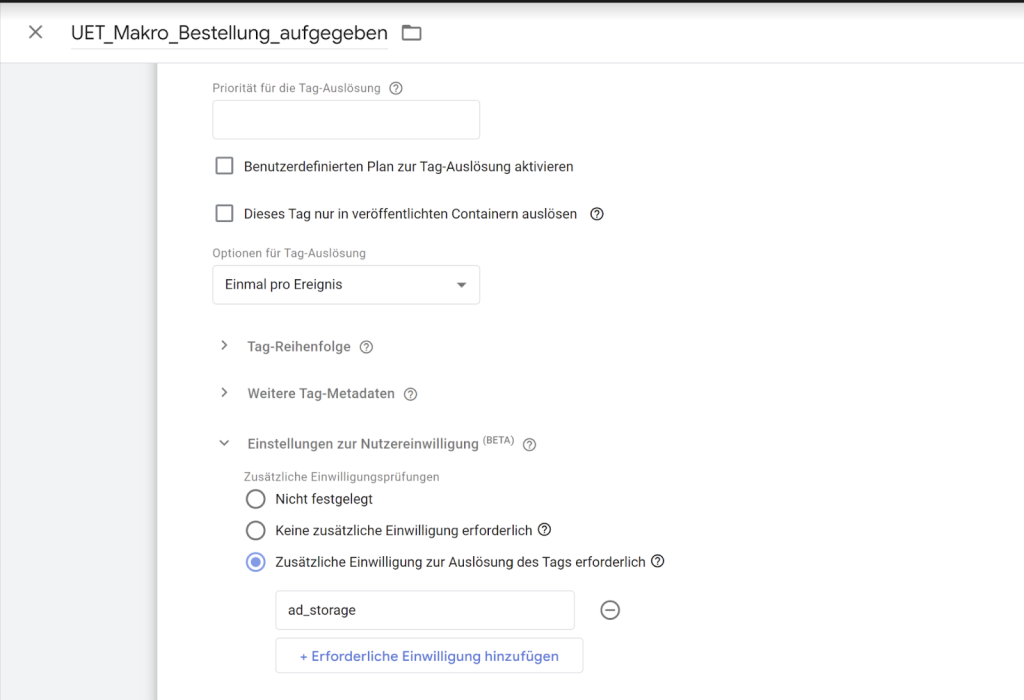Image resolution: width=1024 pixels, height=700 pixels.
Task: Click the Tag-Reihenfolge heading text
Action: tap(298, 347)
